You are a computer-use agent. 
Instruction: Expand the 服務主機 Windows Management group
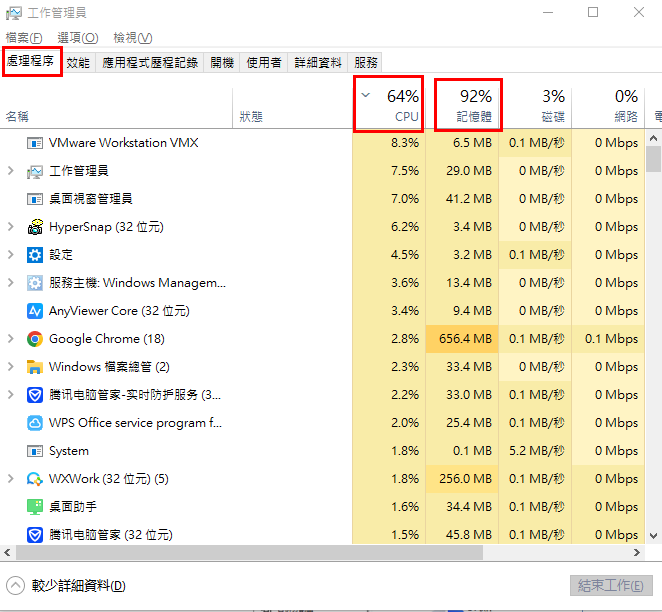pyautogui.click(x=11, y=283)
